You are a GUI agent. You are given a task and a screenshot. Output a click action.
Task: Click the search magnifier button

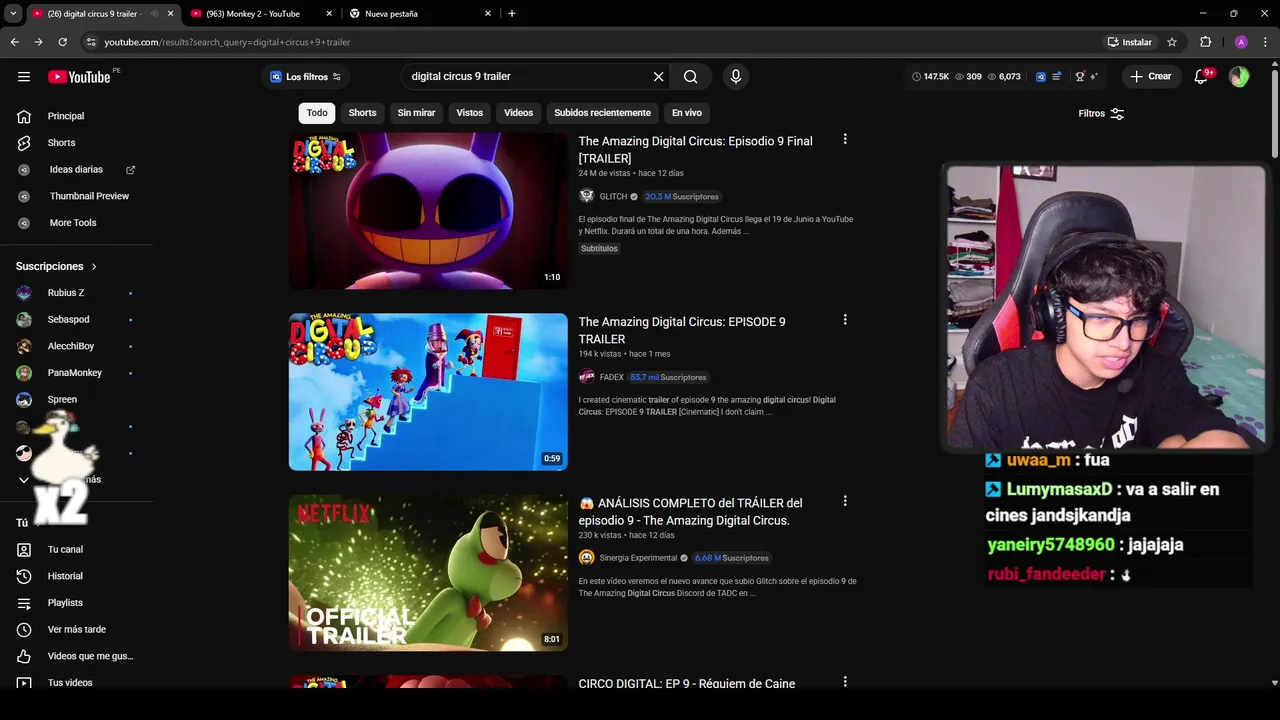coord(691,77)
